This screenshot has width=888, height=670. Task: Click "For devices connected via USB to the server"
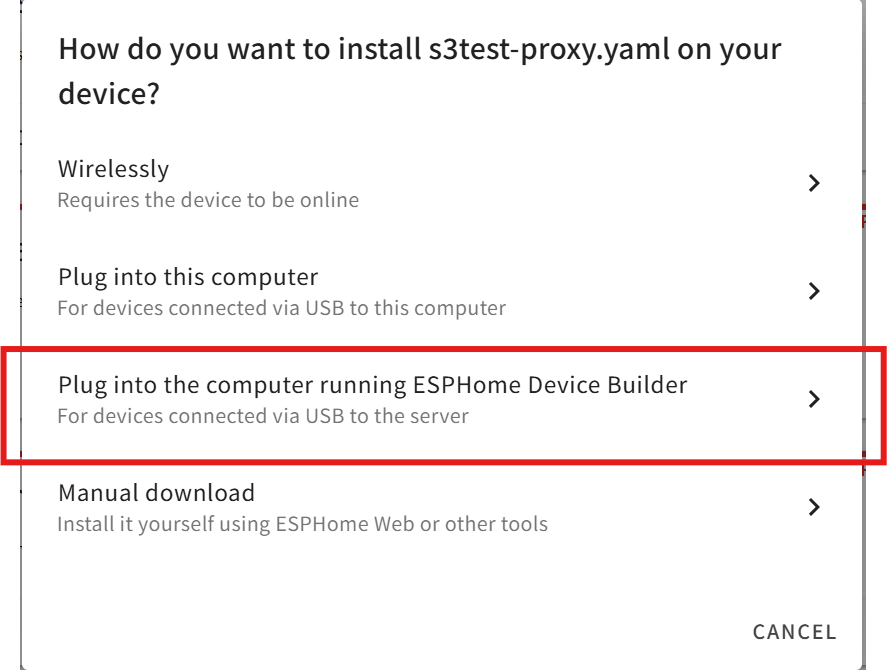click(x=262, y=416)
